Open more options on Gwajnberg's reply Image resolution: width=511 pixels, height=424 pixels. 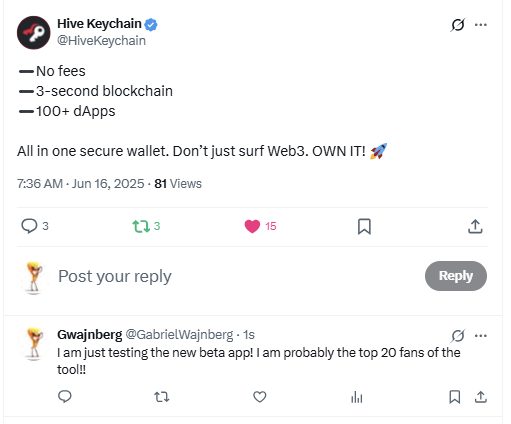tap(481, 336)
